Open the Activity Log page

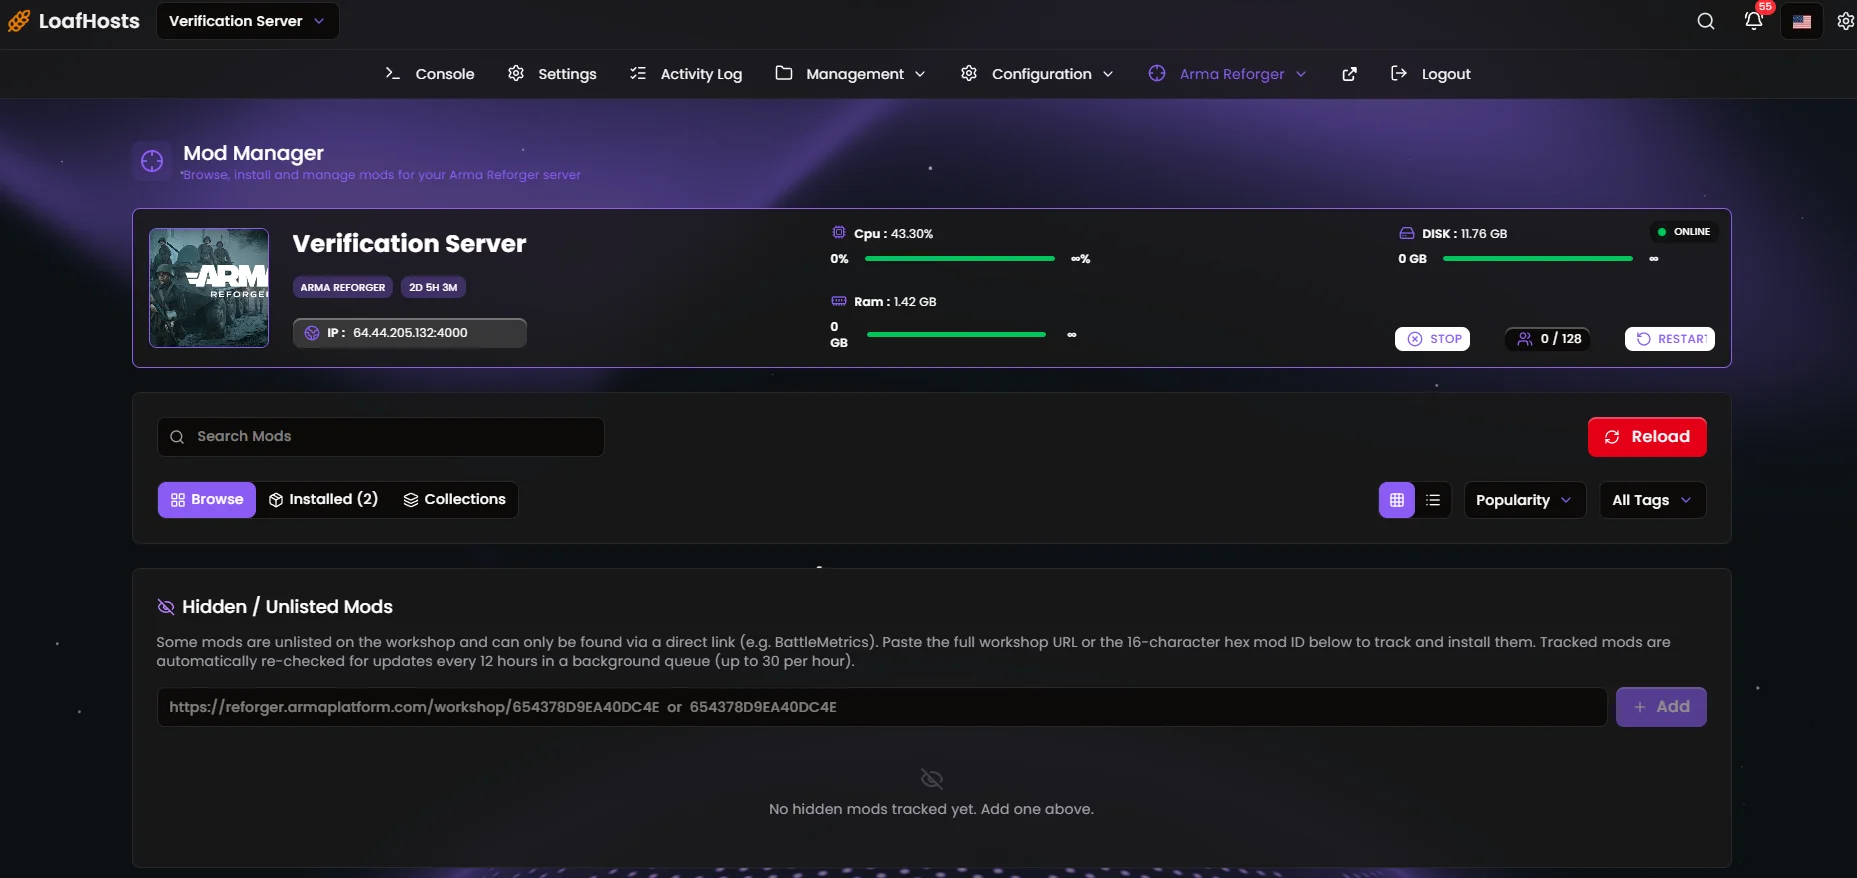[x=686, y=74]
